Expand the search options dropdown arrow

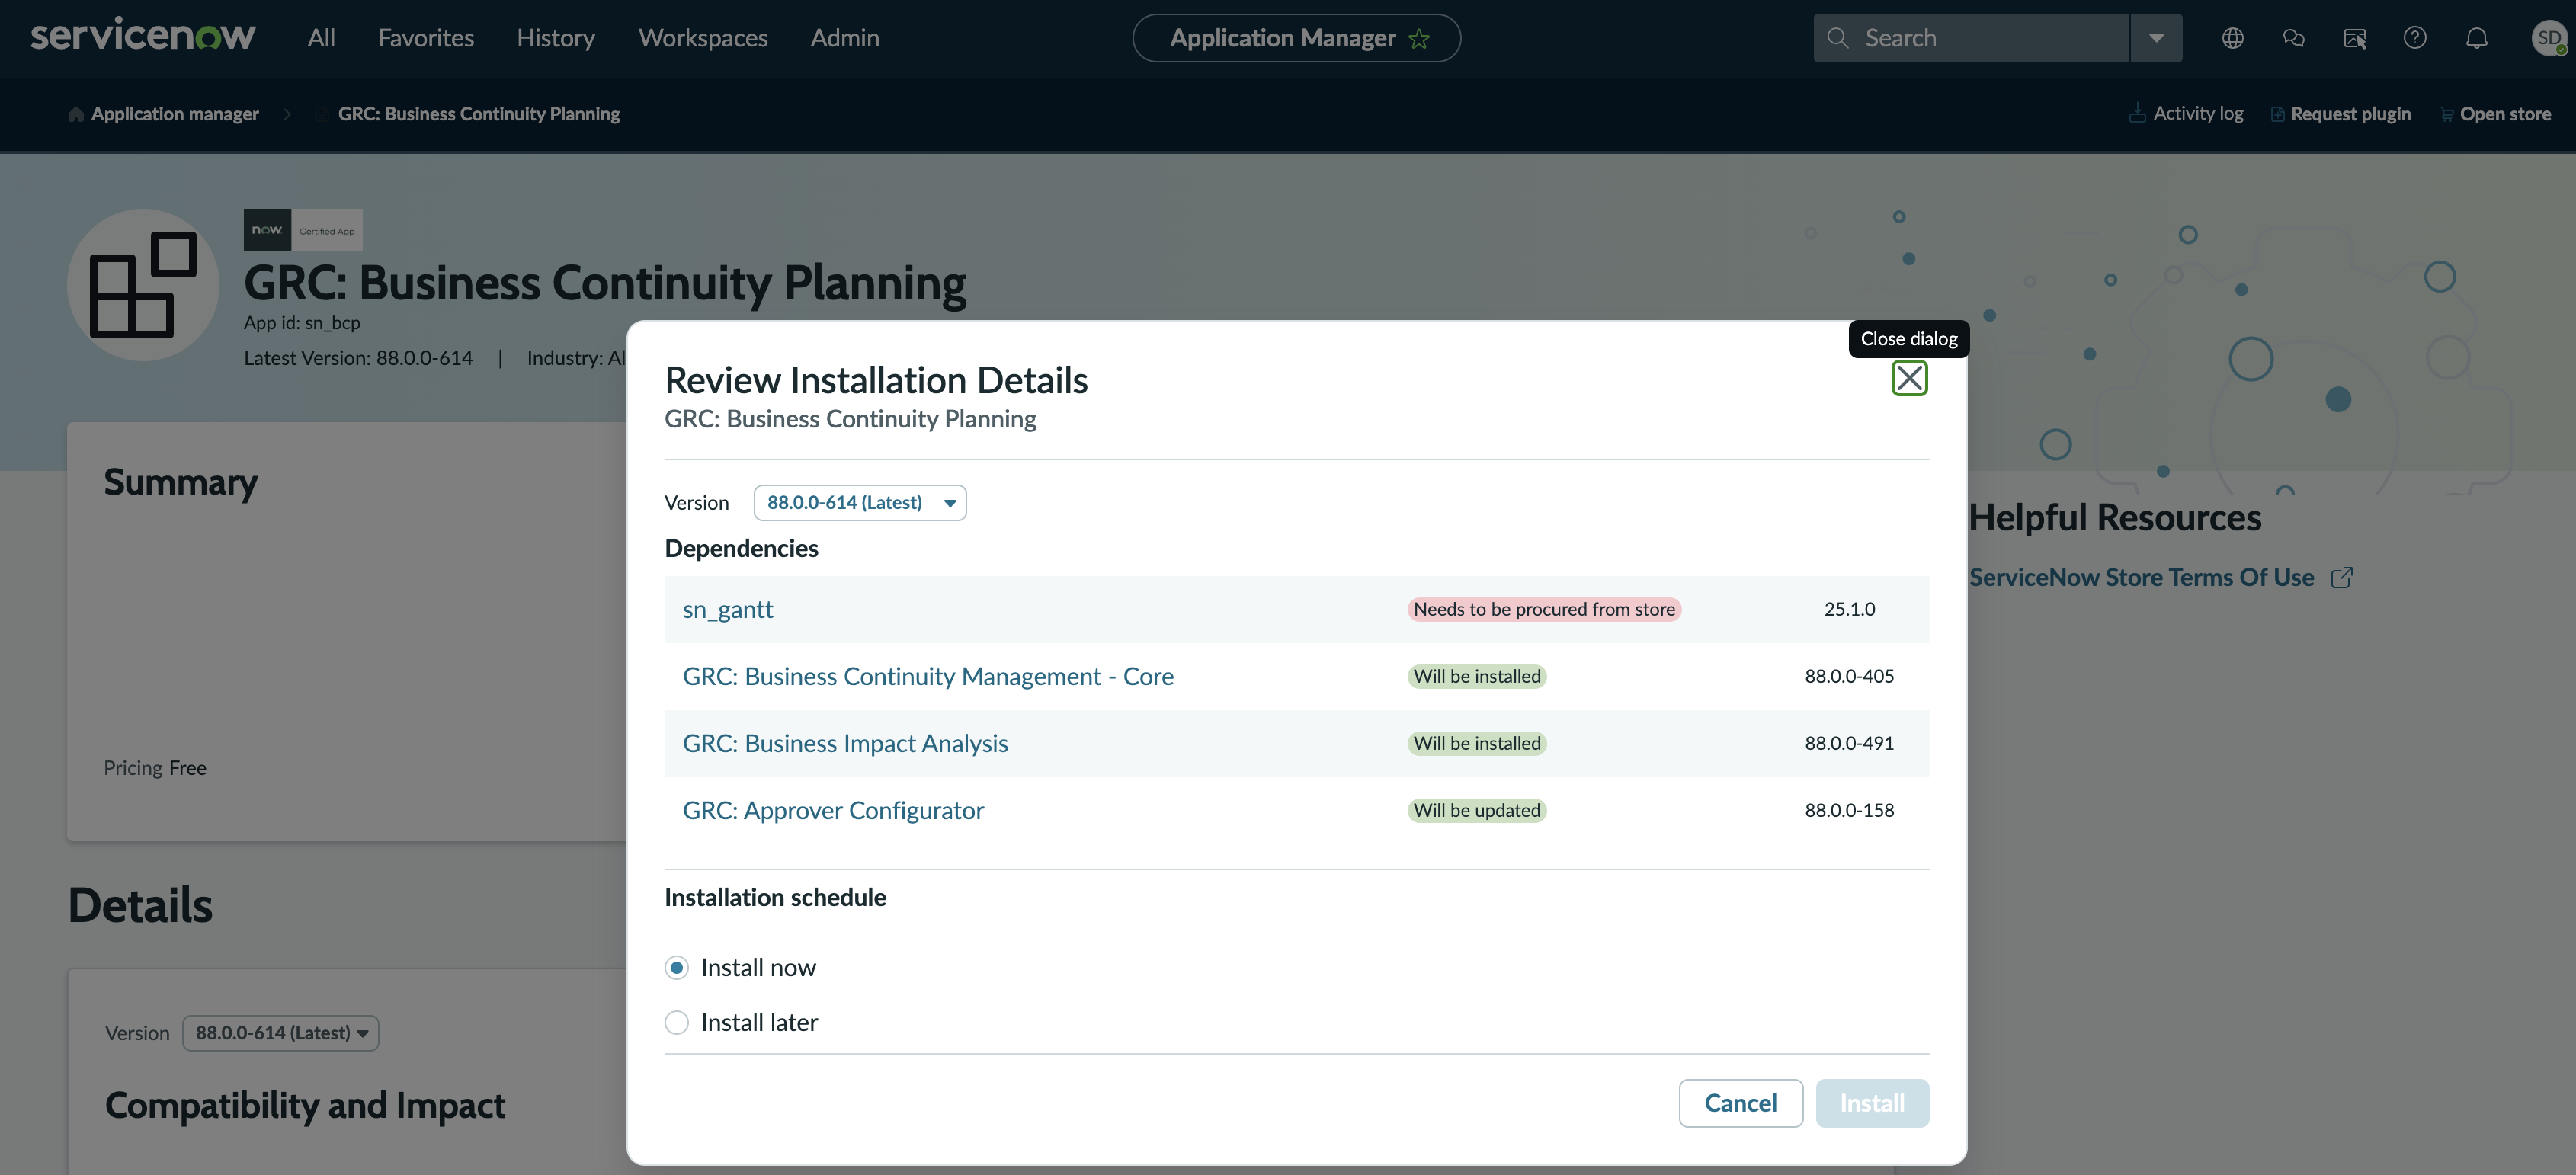[x=2156, y=38]
